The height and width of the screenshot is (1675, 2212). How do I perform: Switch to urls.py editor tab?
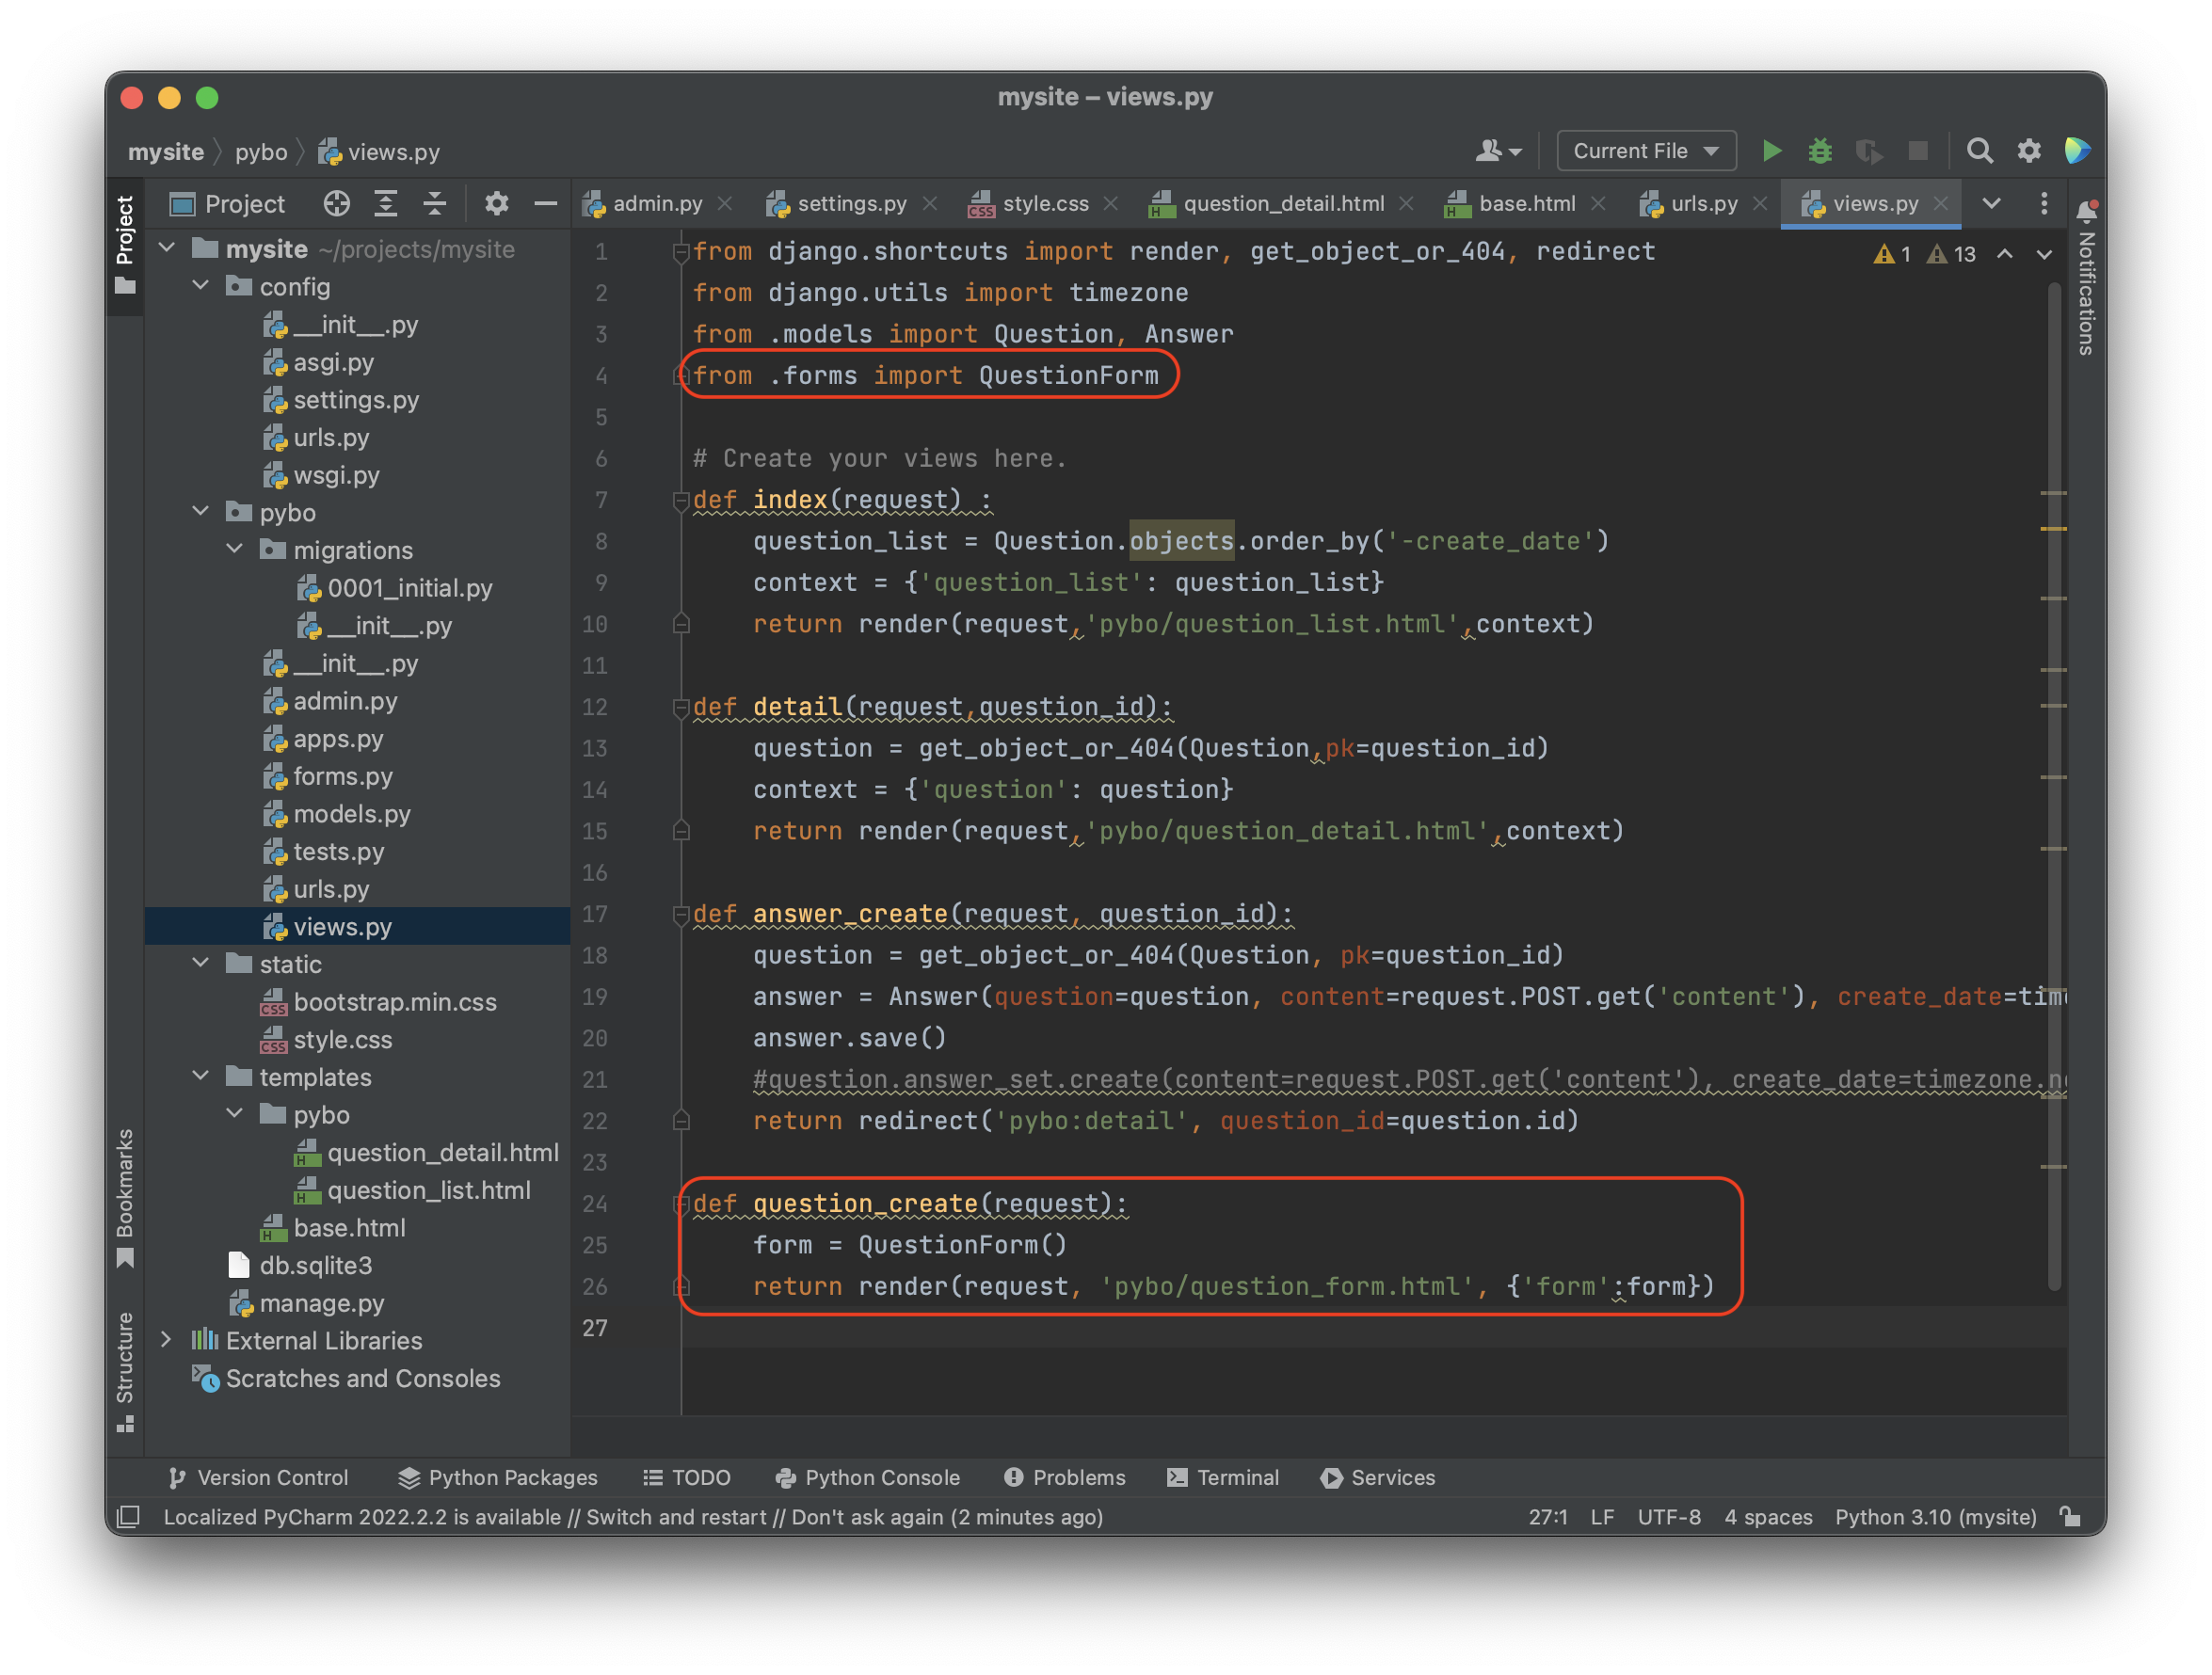point(1703,204)
